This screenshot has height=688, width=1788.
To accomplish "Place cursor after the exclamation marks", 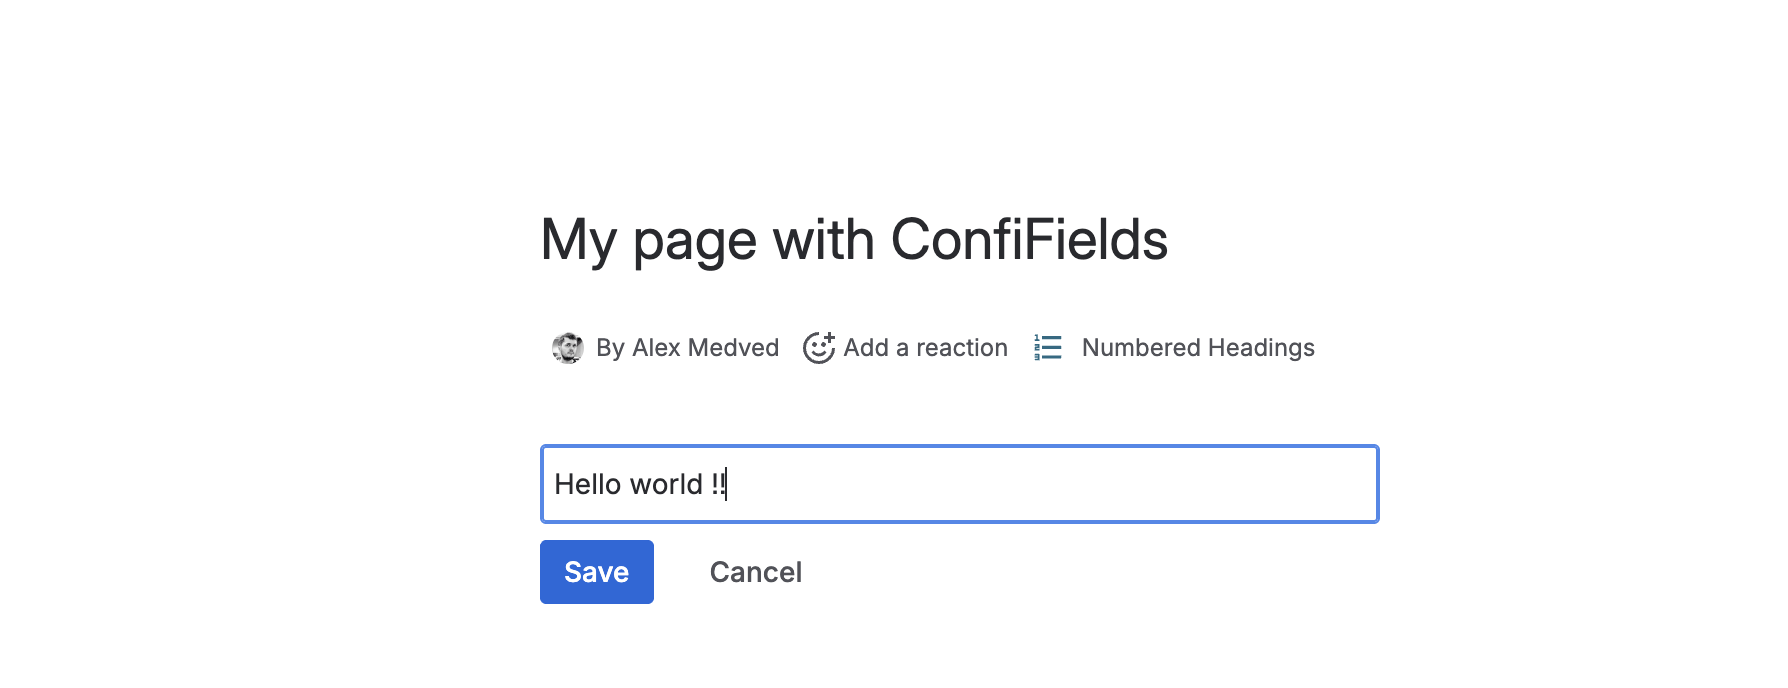I will 728,485.
